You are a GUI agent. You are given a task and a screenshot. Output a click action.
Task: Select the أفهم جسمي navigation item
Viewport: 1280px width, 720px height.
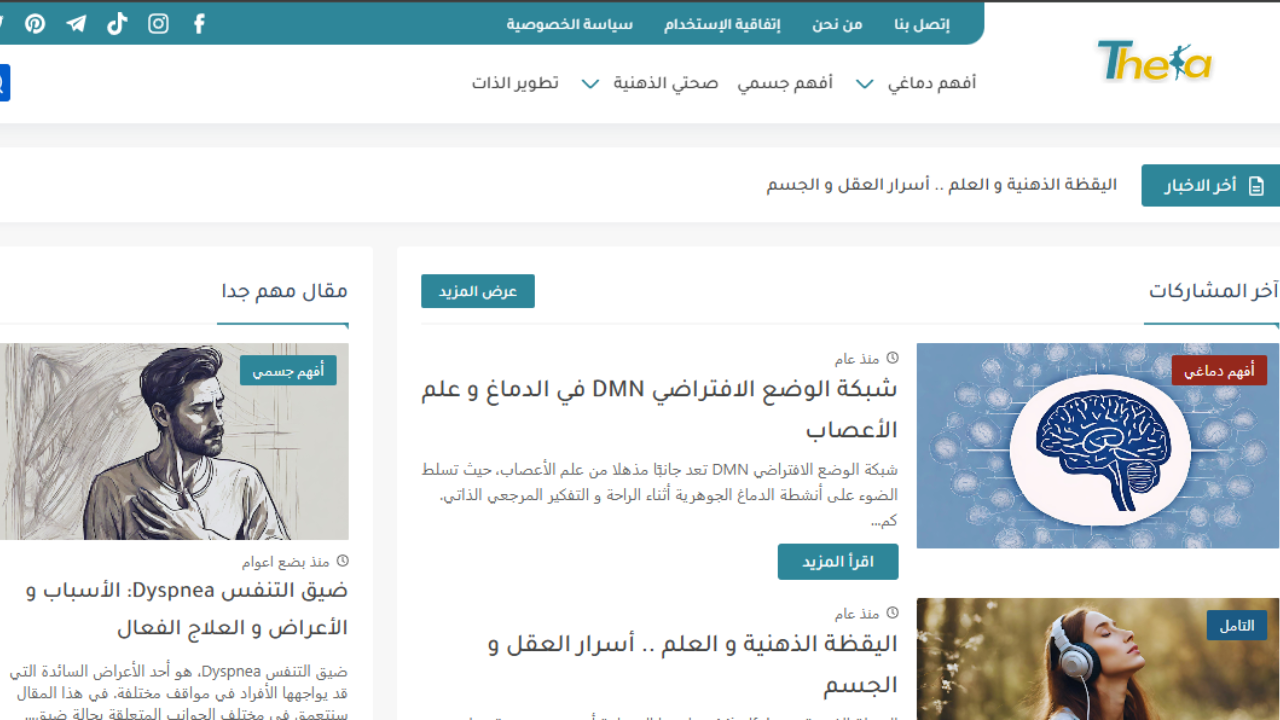[x=787, y=83]
